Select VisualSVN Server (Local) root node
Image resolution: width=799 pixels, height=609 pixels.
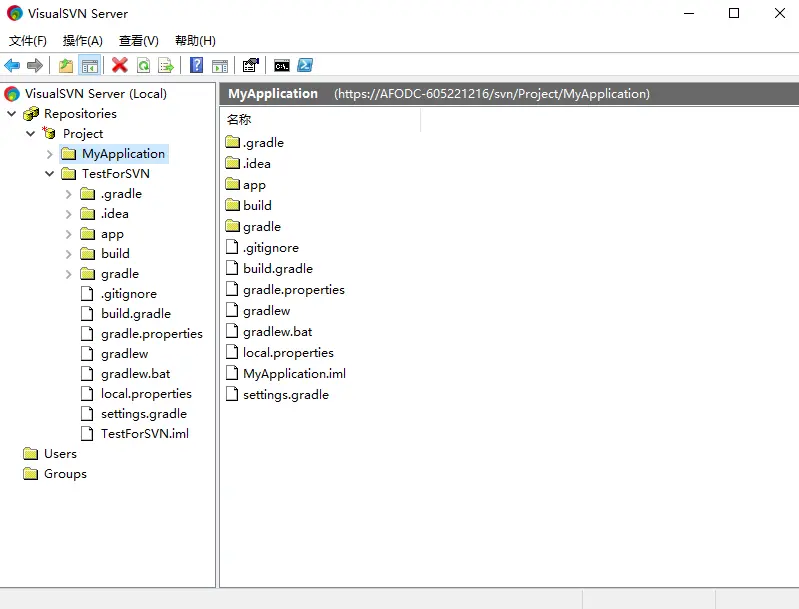click(x=96, y=94)
